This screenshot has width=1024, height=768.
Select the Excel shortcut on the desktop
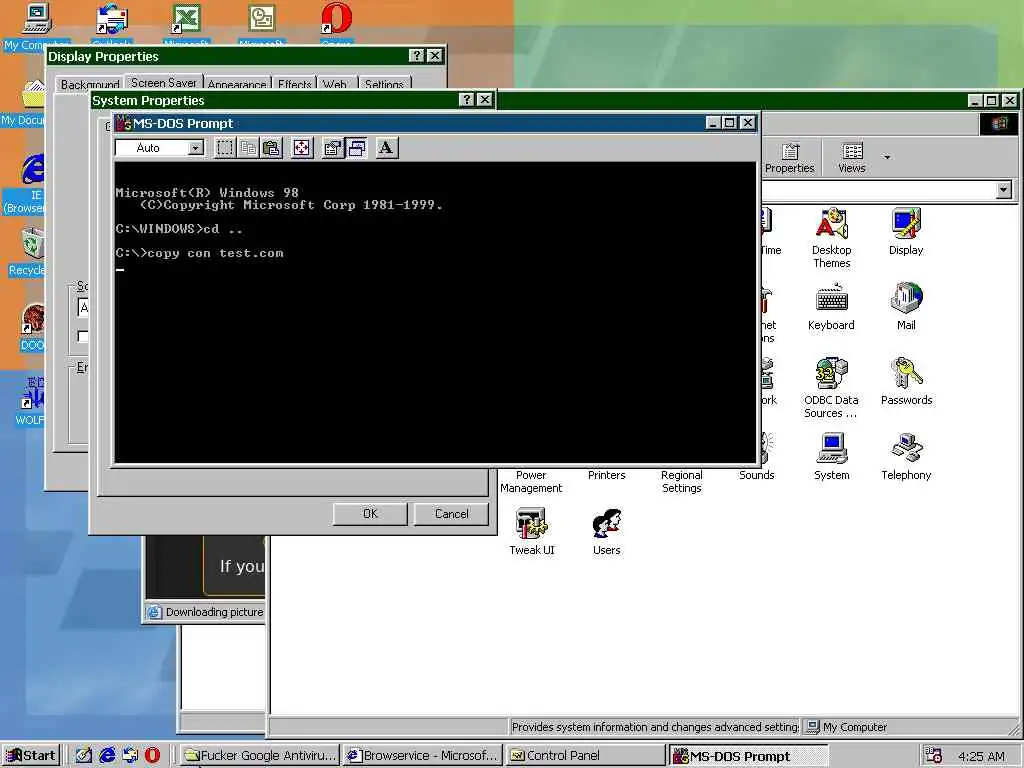(186, 25)
